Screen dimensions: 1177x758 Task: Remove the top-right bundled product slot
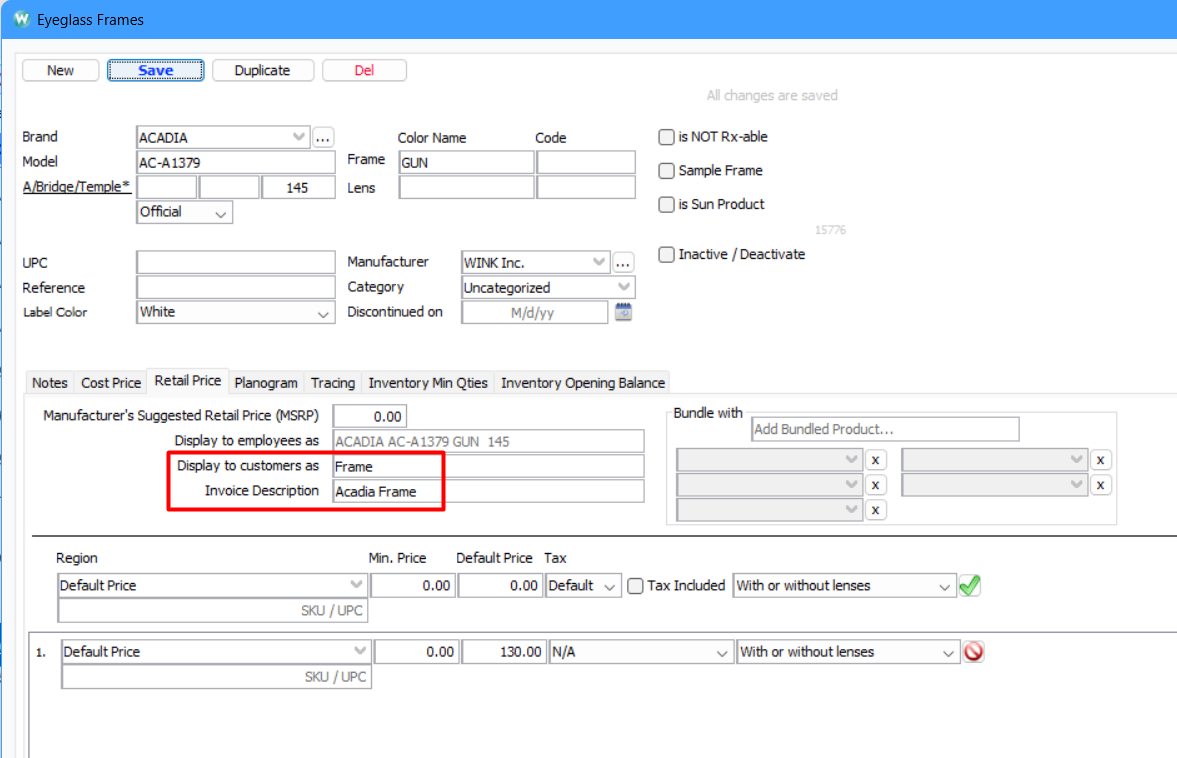coord(1100,459)
